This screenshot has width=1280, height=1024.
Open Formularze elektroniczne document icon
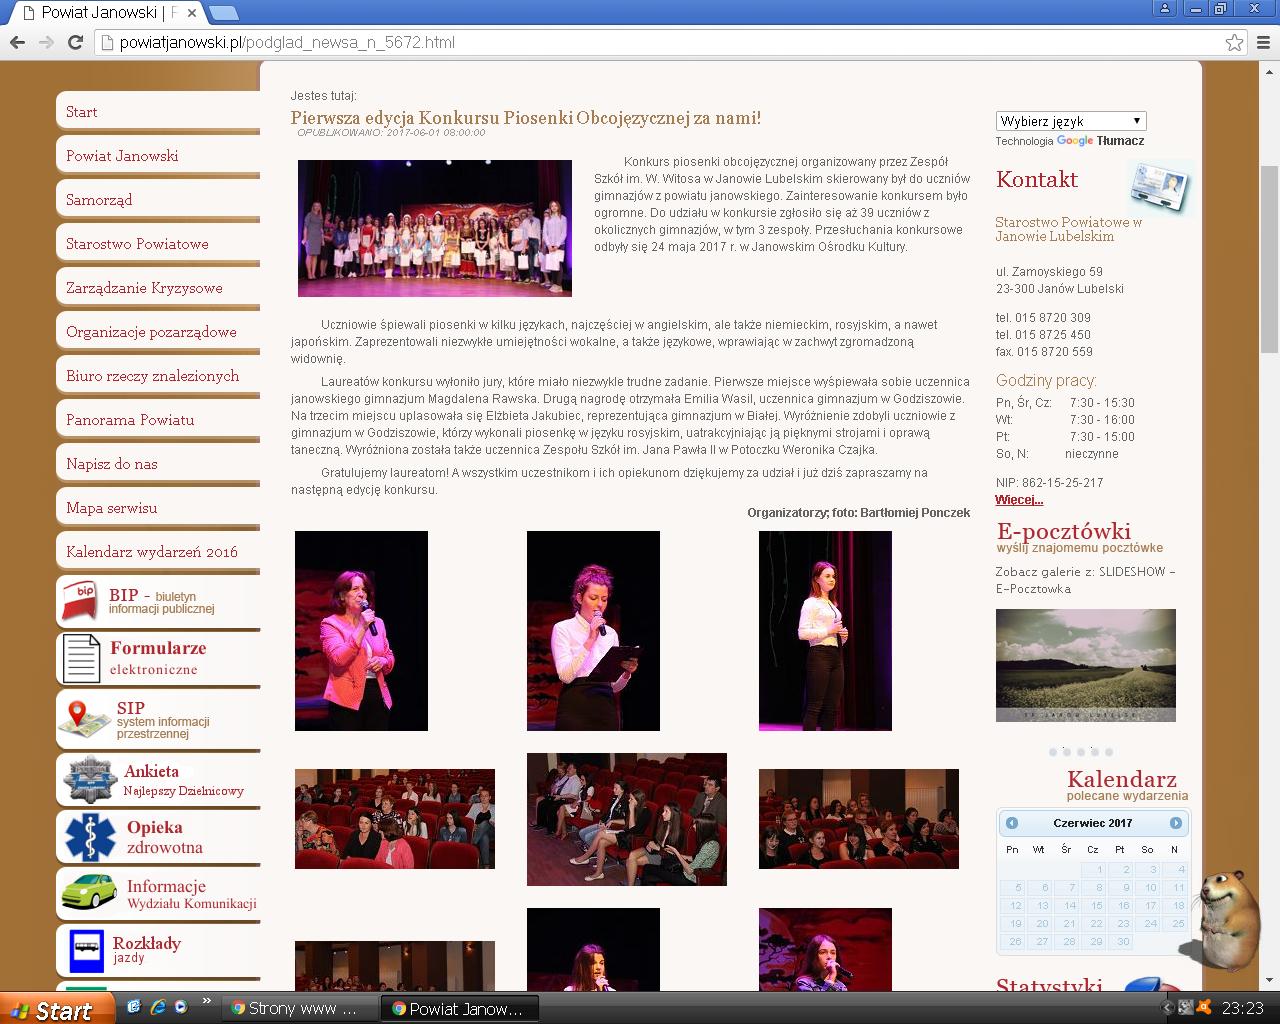pos(81,658)
